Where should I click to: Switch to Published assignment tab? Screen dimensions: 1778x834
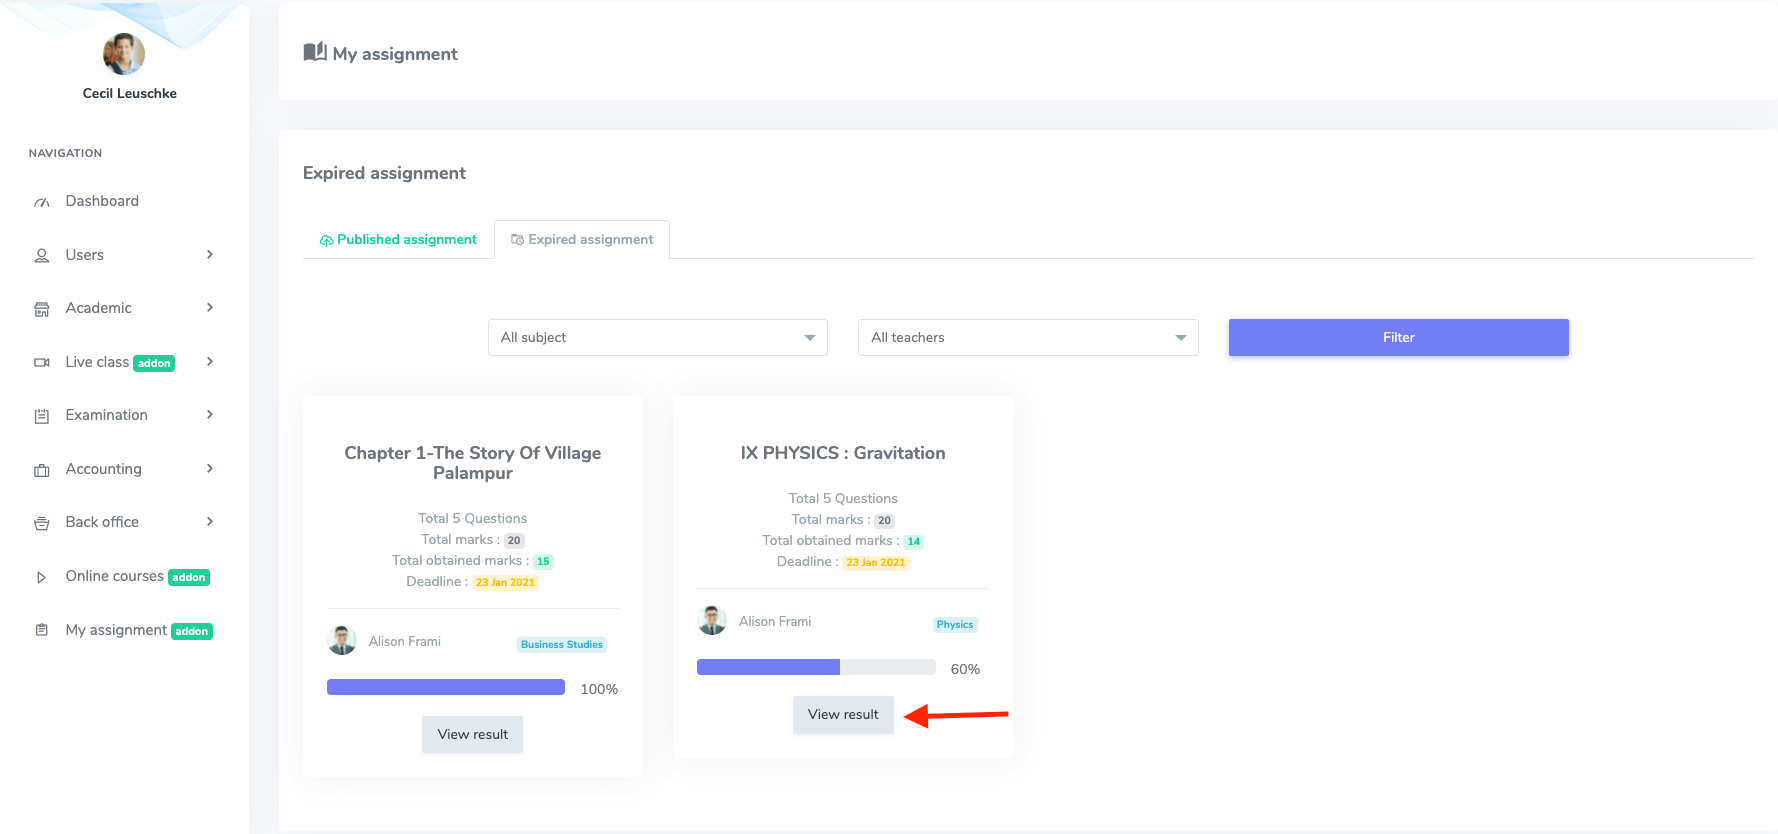point(398,240)
